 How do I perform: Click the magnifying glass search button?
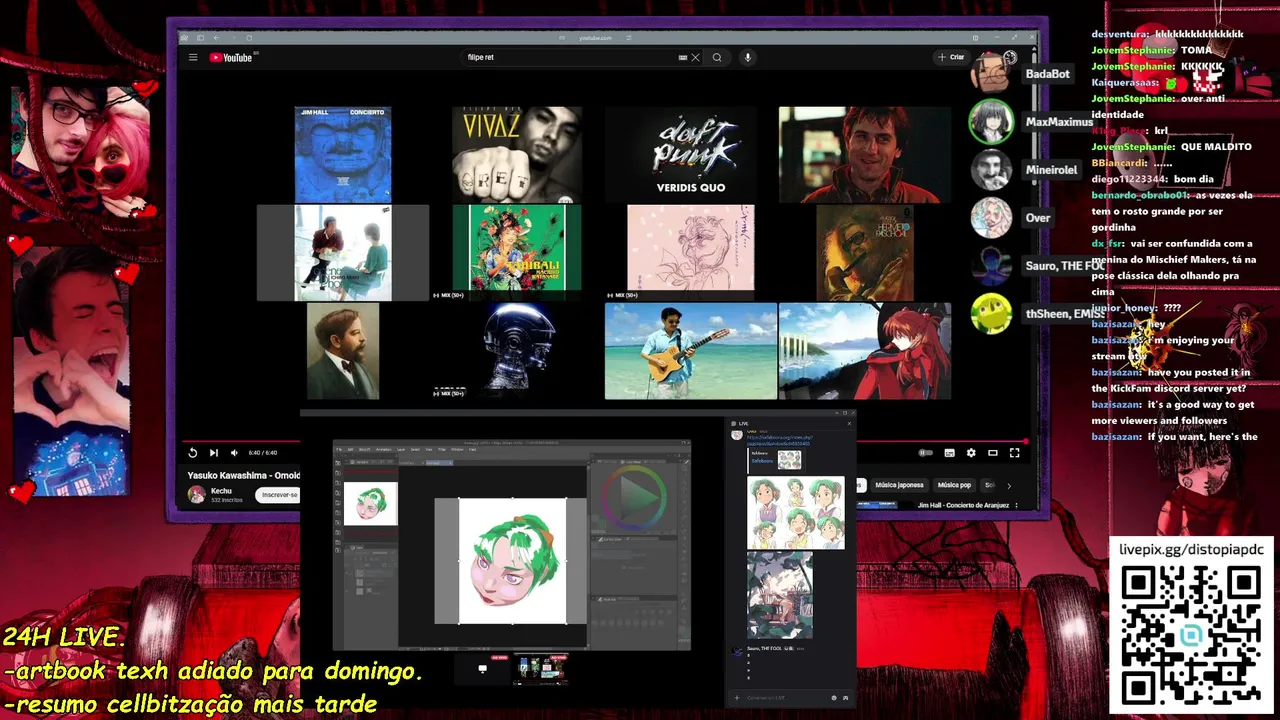pyautogui.click(x=717, y=57)
